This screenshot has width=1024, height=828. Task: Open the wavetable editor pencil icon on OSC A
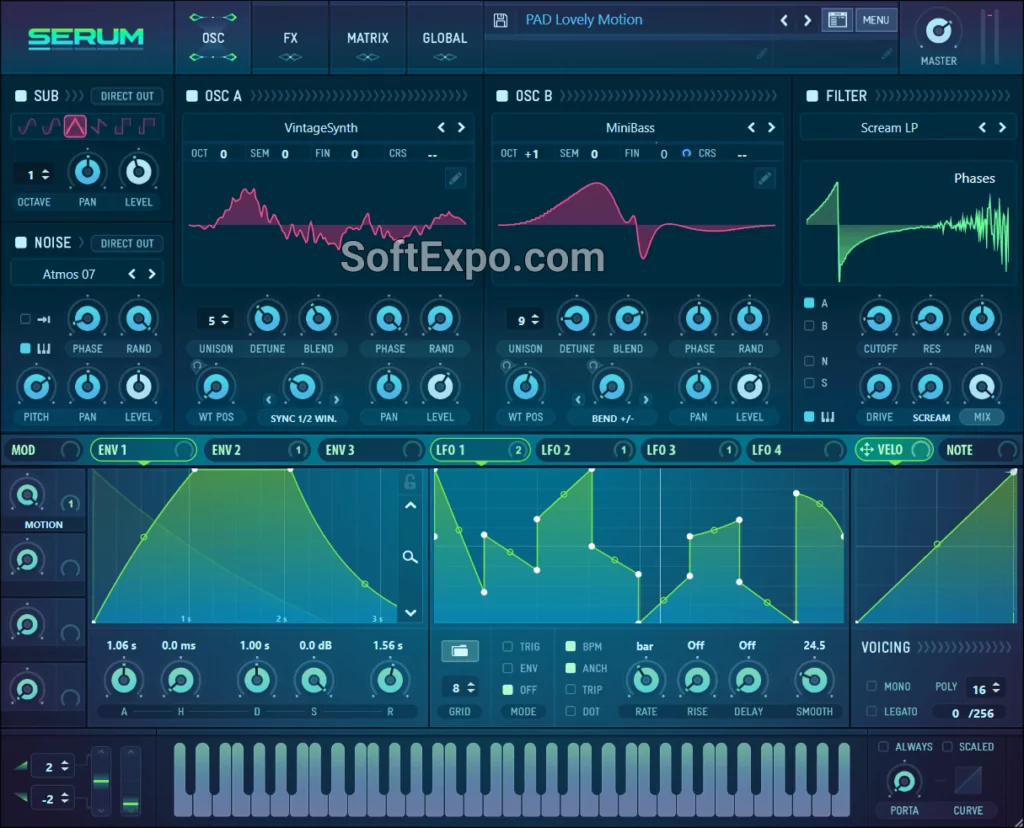coord(455,177)
